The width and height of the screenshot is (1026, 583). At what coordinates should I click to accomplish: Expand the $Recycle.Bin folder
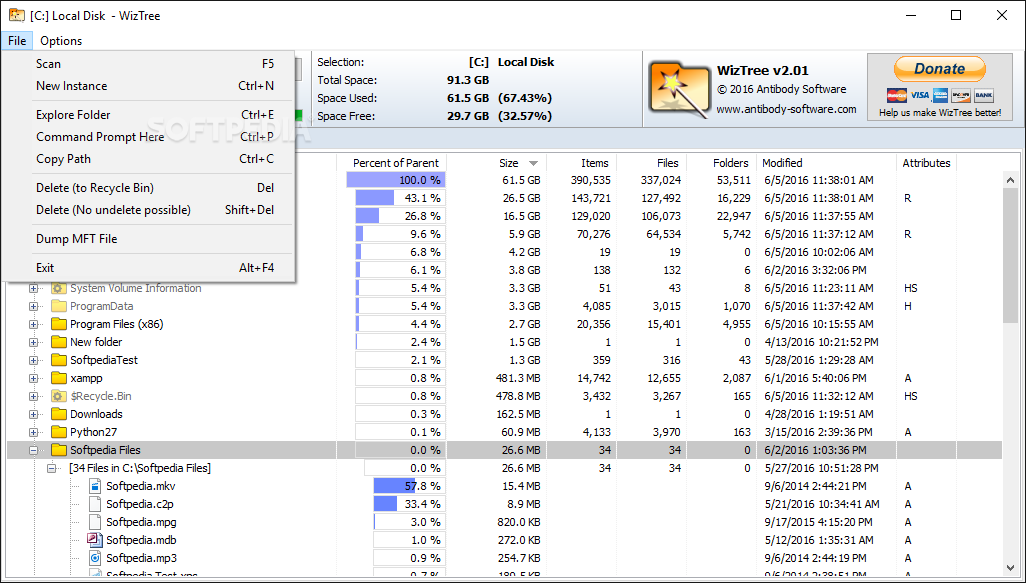[x=33, y=396]
